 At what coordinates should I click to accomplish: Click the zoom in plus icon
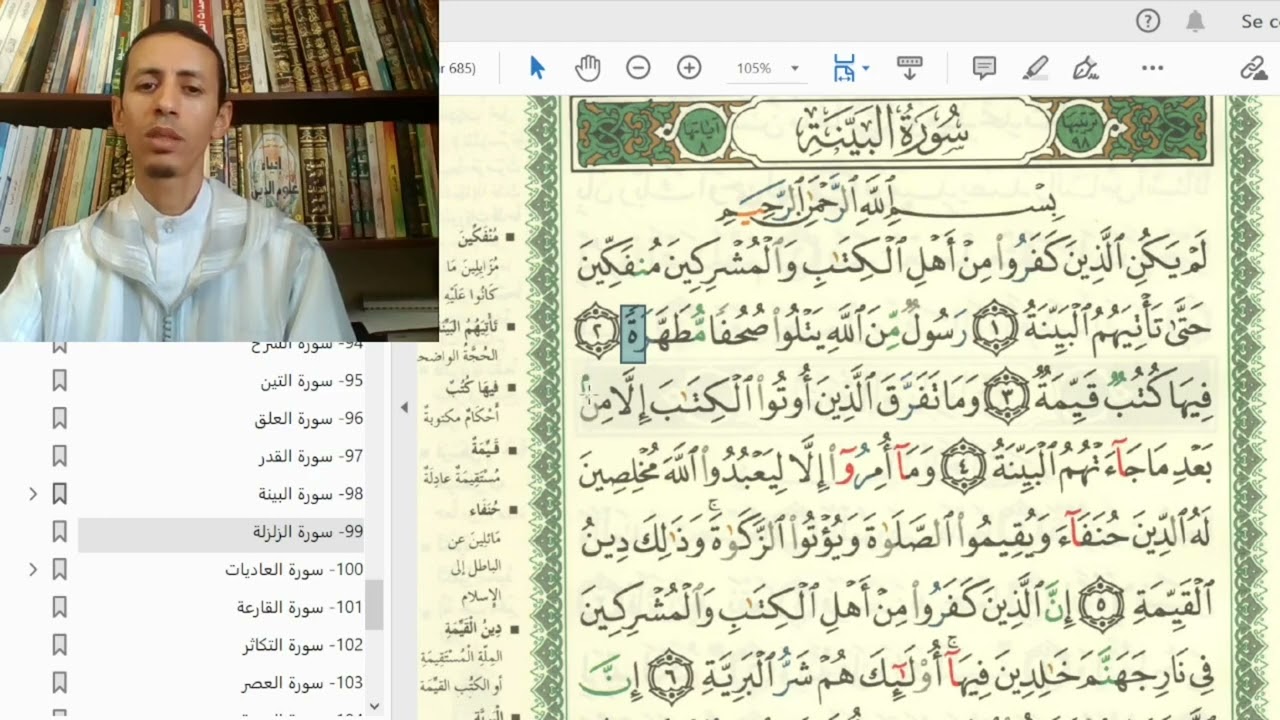(689, 68)
